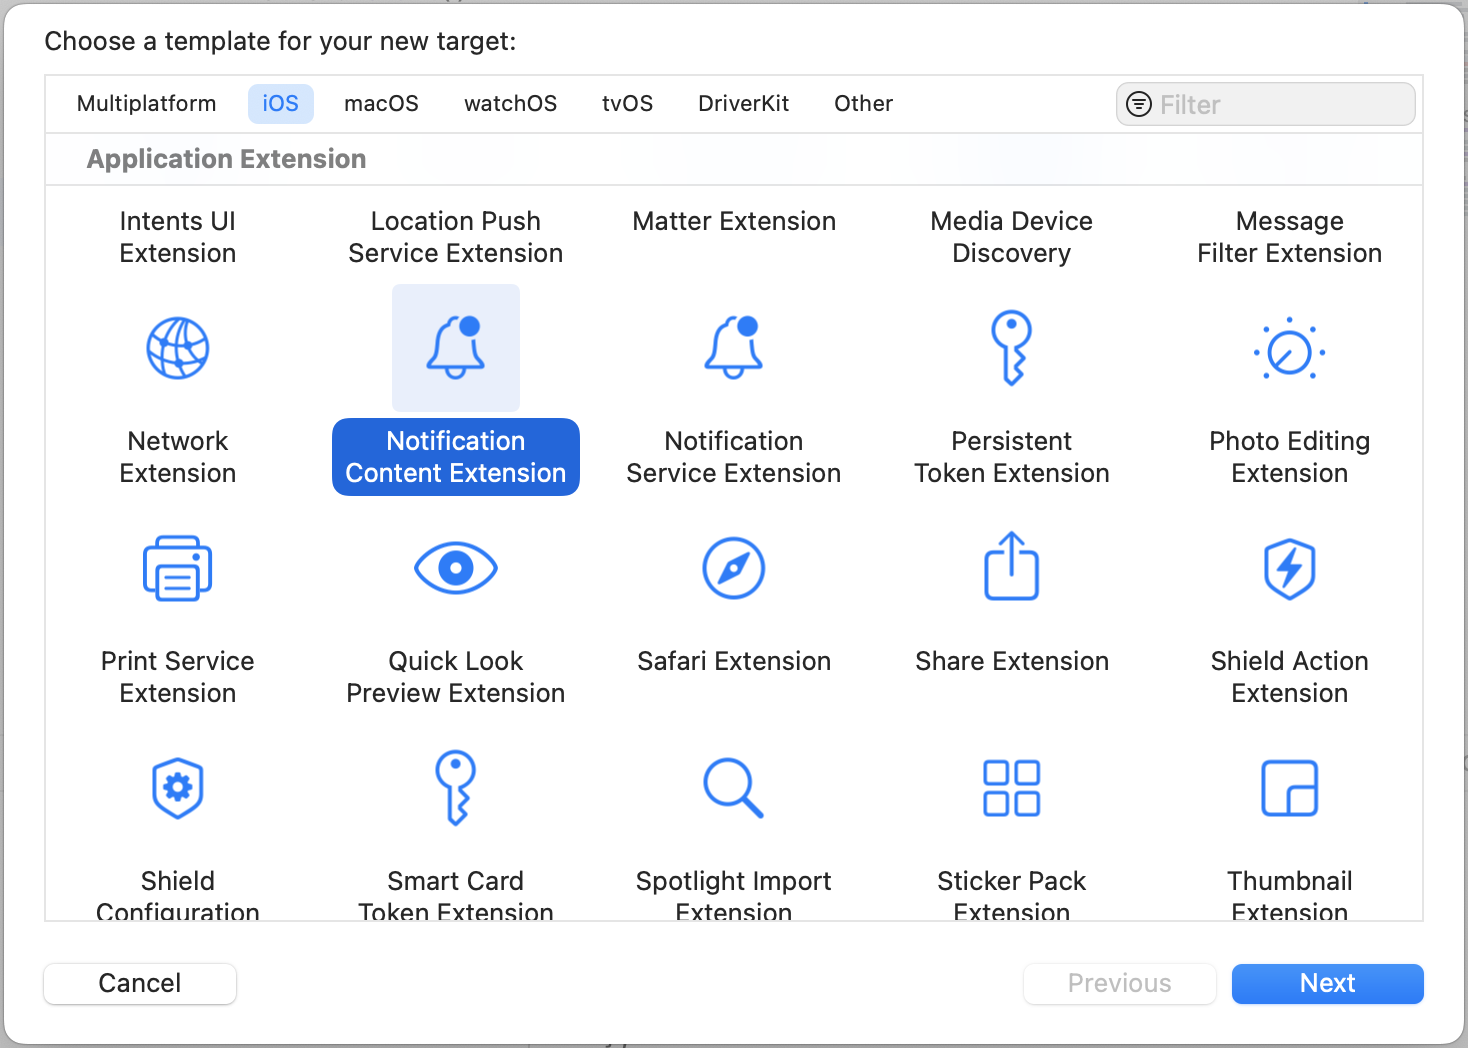Click the Notification Content Extension bell icon
1468x1048 pixels.
pos(456,348)
